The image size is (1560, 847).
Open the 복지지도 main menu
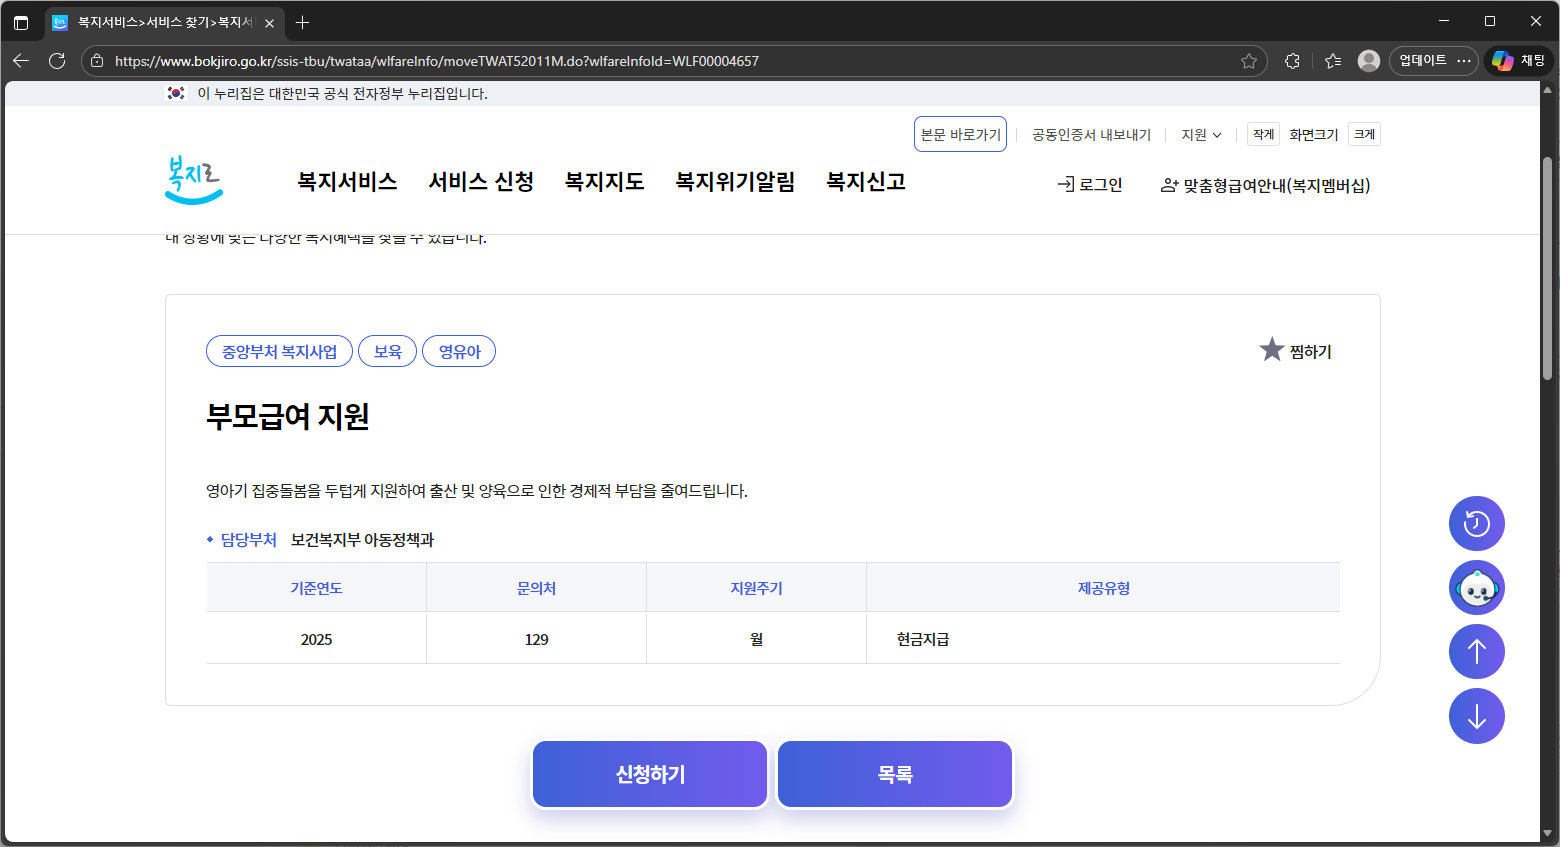(x=604, y=182)
